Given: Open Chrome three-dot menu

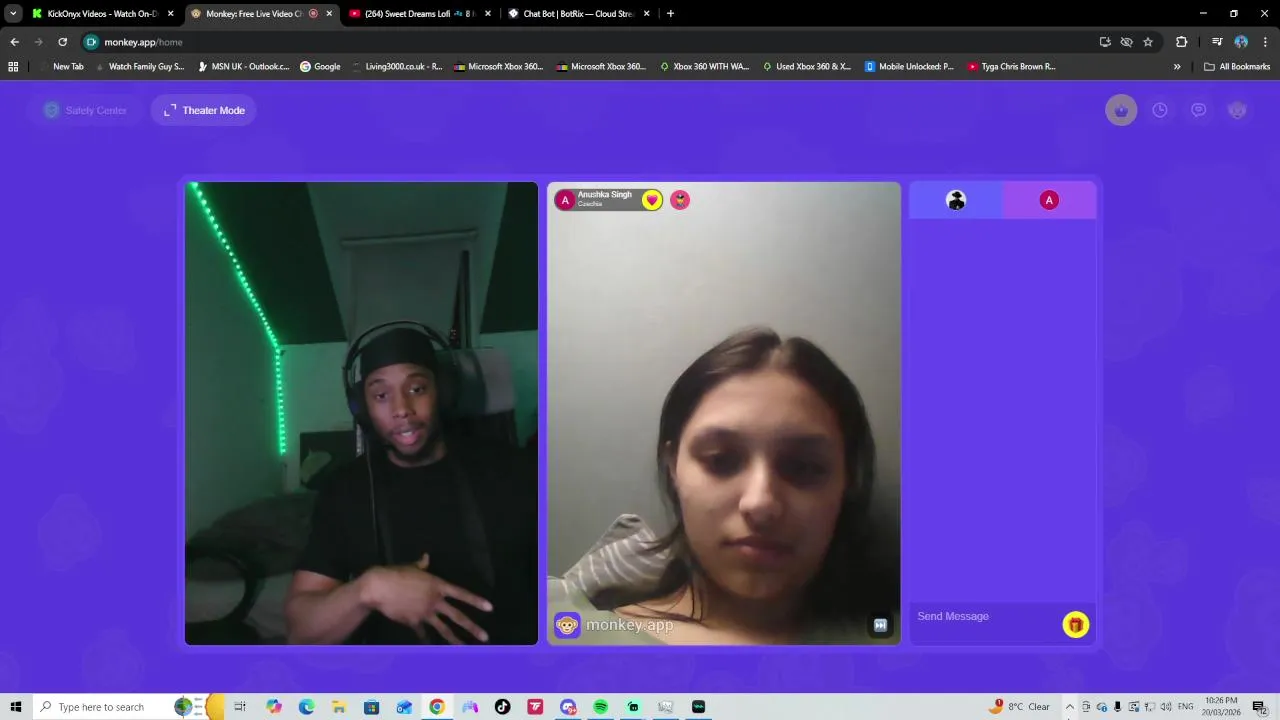Looking at the screenshot, I should [x=1266, y=42].
